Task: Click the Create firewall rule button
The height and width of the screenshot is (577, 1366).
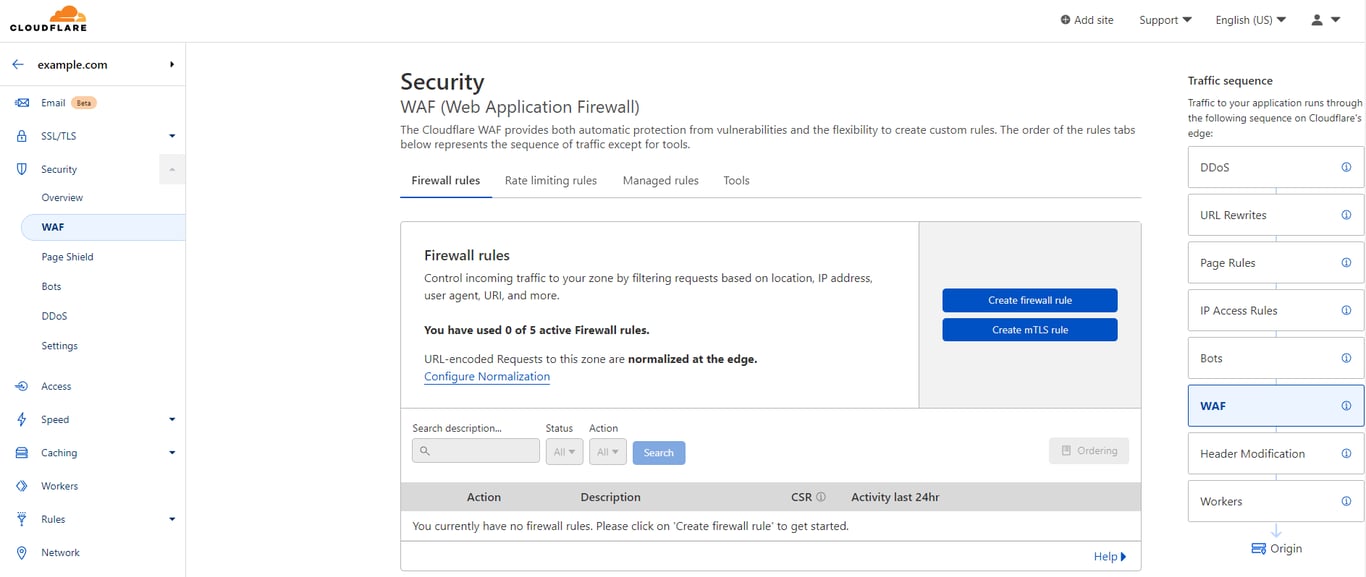Action: click(1029, 300)
